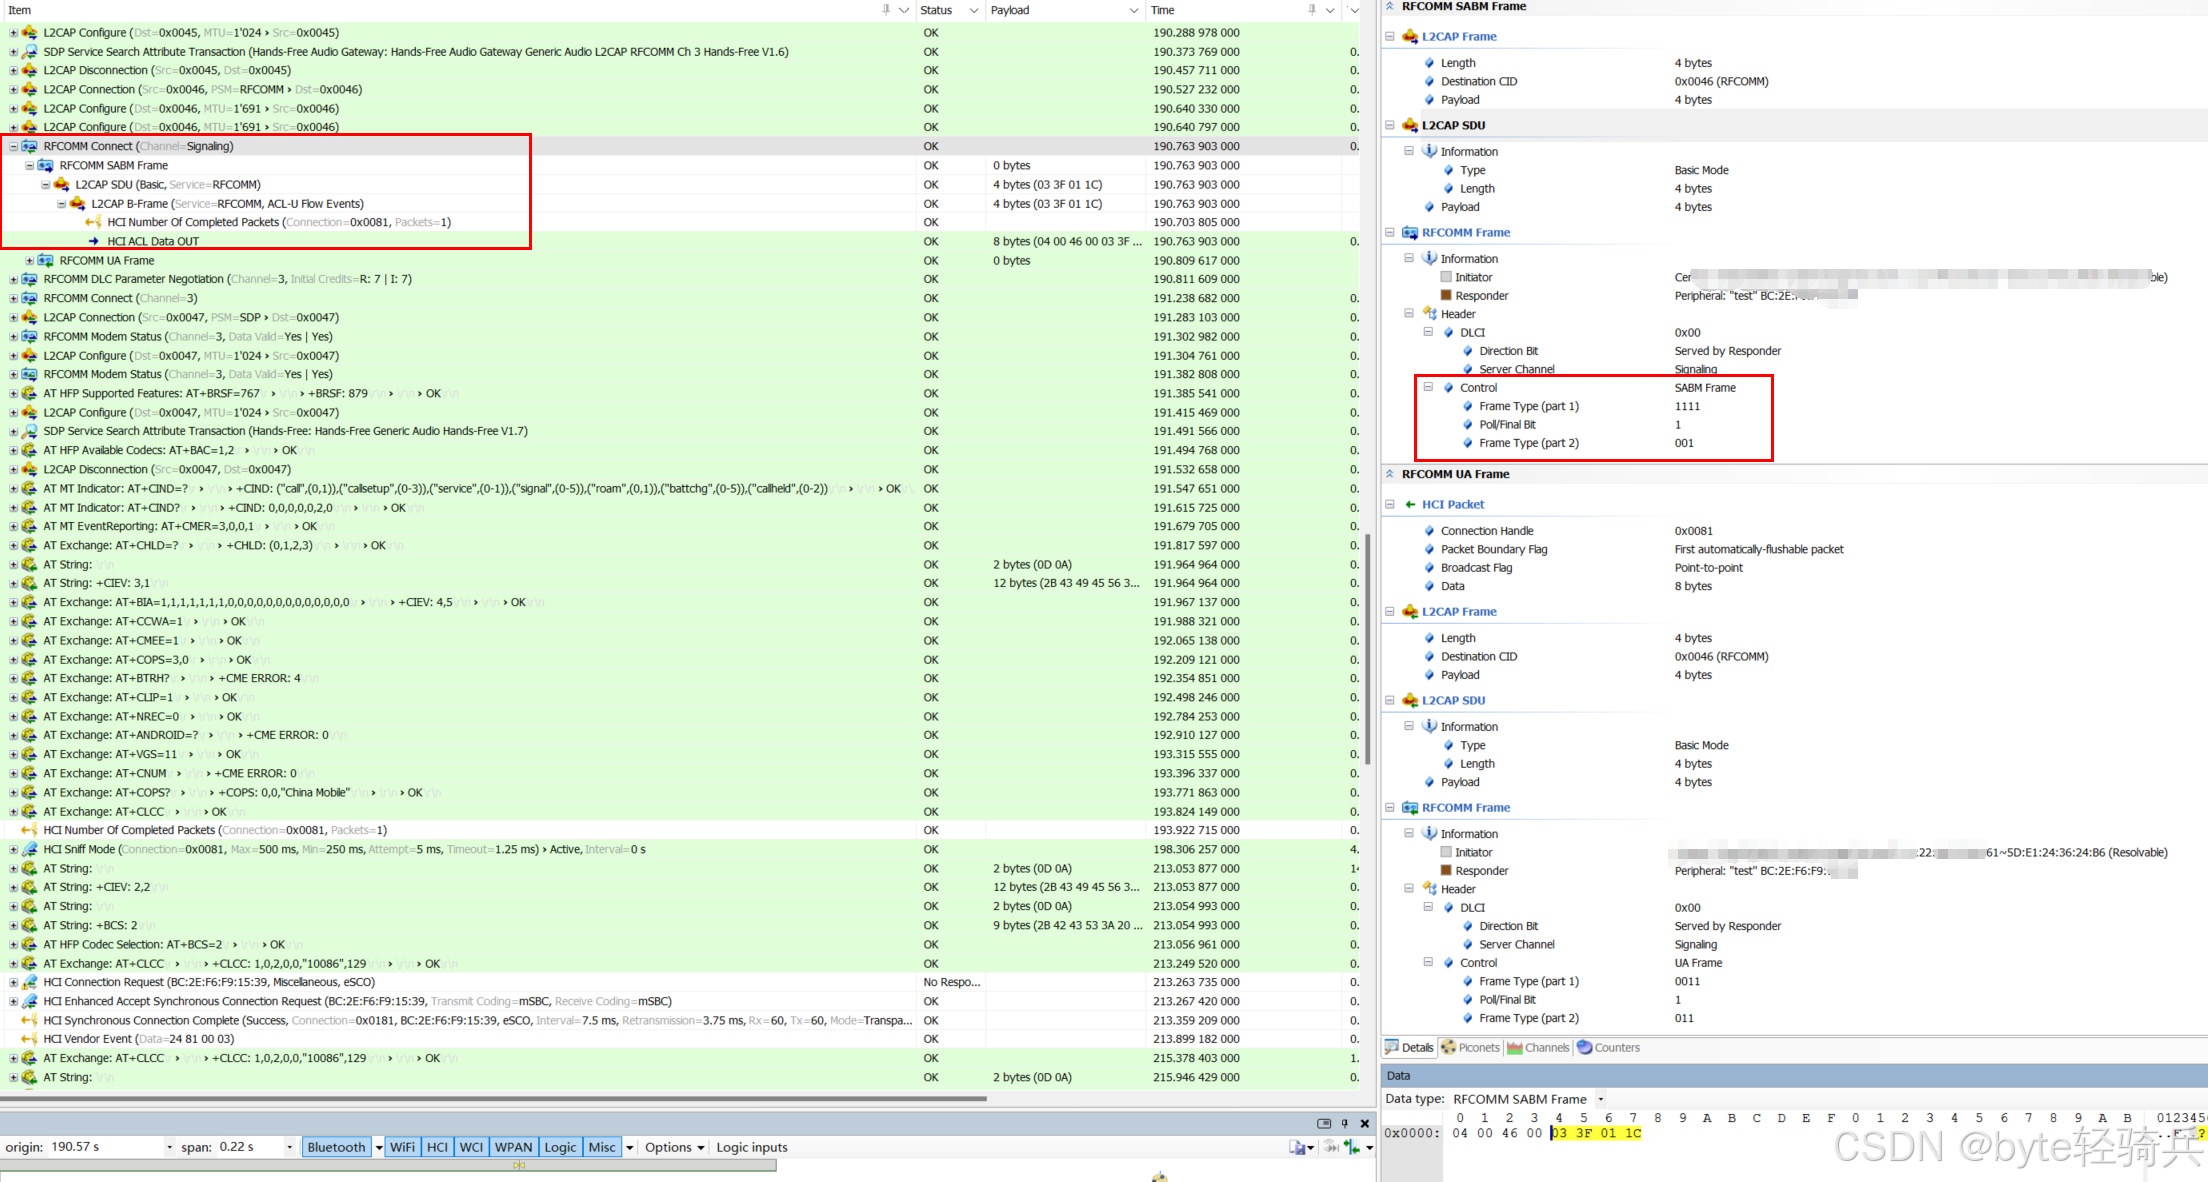Collapse the L2CAP Frame section in details
The height and width of the screenshot is (1182, 2208).
(x=1390, y=36)
